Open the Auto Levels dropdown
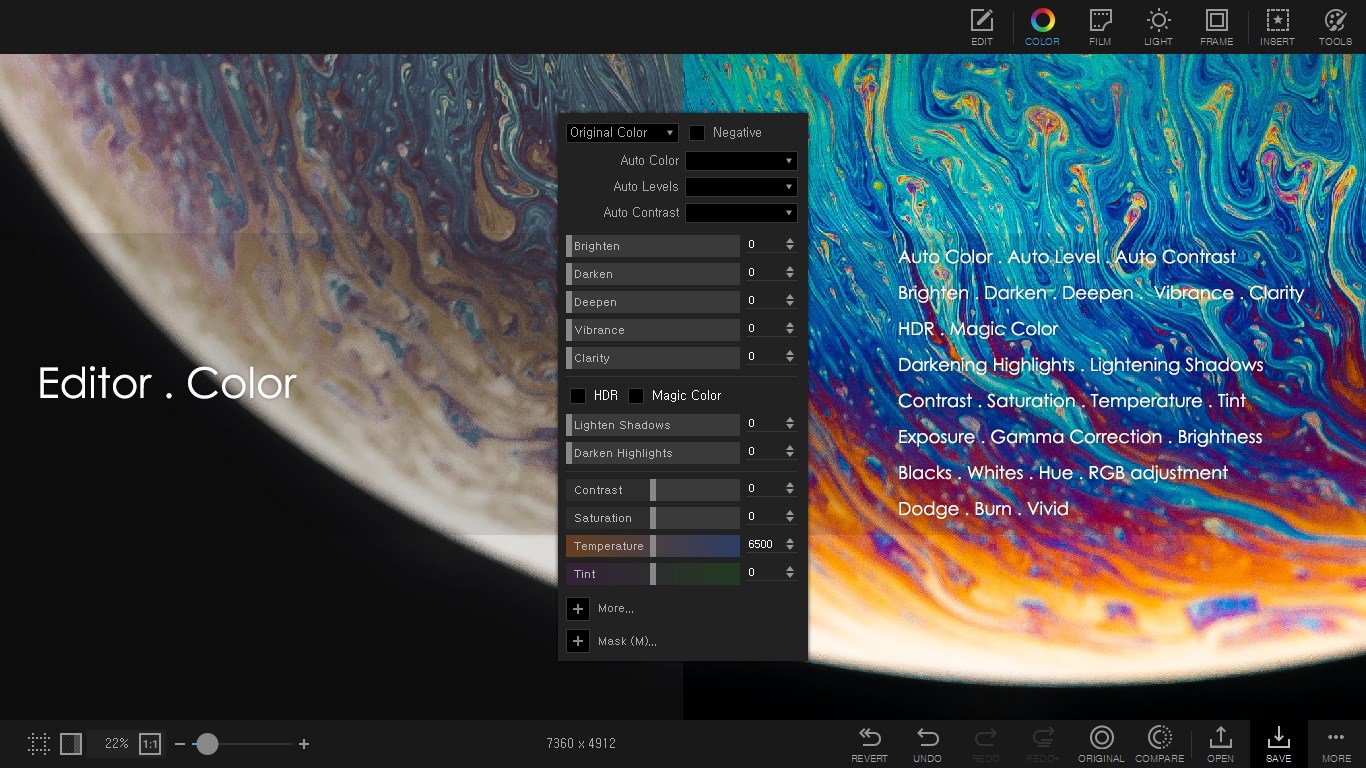1366x768 pixels. click(x=741, y=186)
